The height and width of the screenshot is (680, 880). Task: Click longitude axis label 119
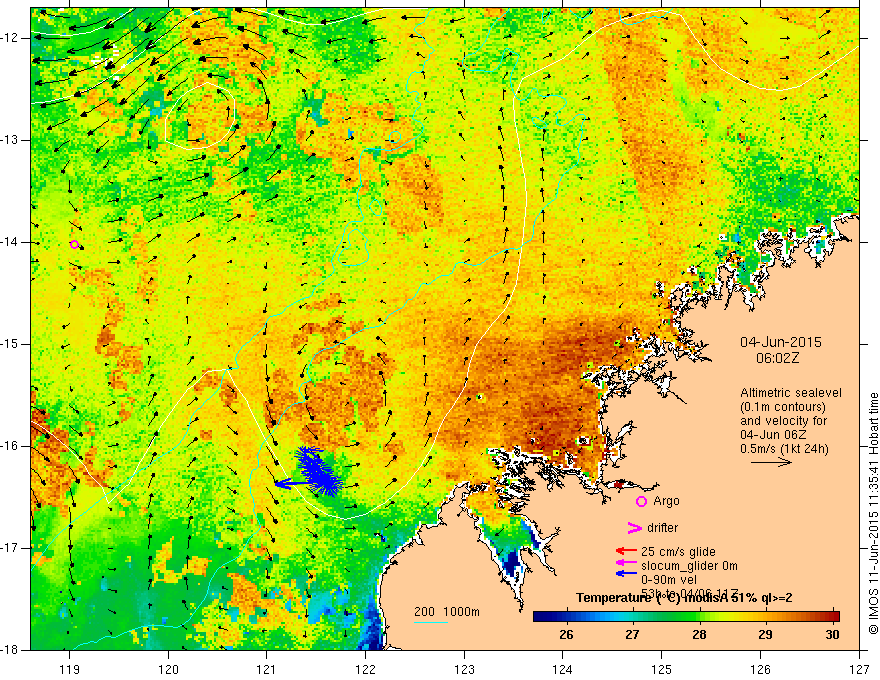pos(70,669)
